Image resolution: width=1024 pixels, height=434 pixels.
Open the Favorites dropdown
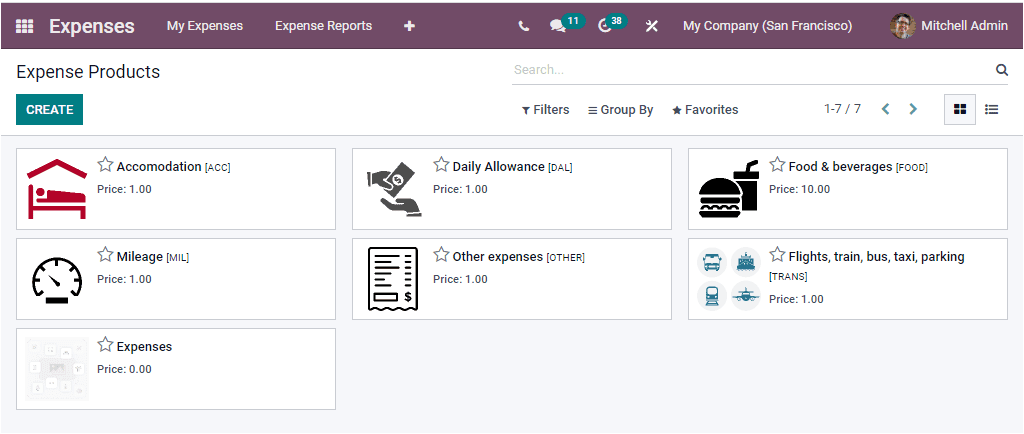(705, 110)
